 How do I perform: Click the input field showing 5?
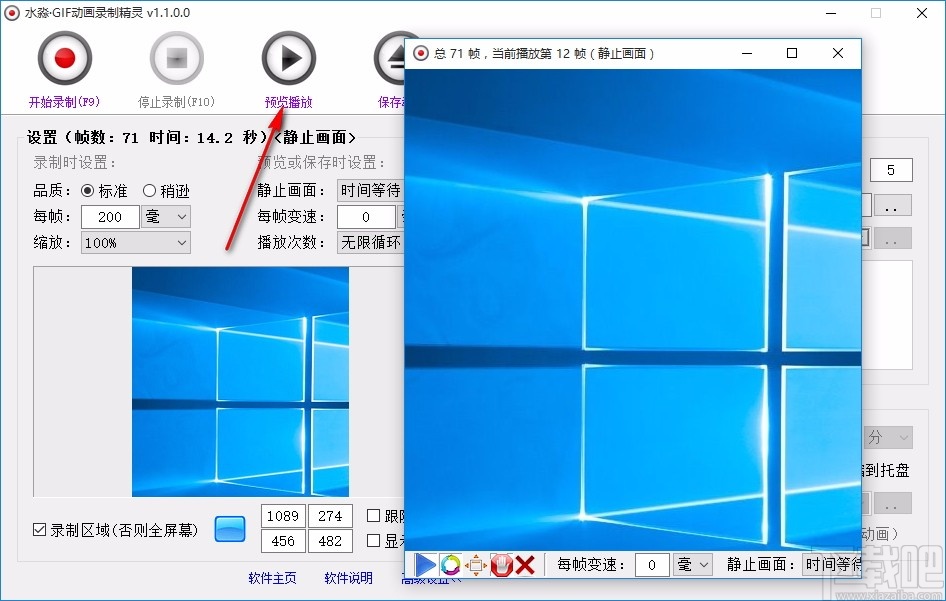890,170
